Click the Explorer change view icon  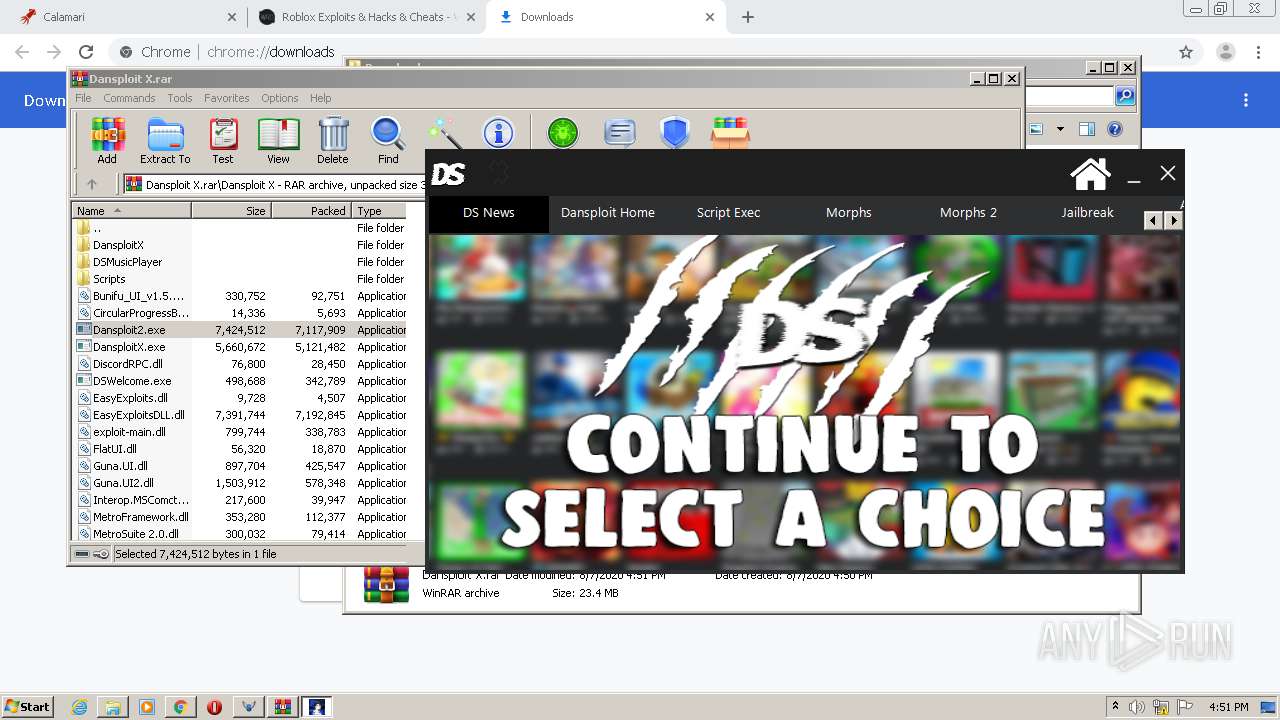[x=1036, y=129]
